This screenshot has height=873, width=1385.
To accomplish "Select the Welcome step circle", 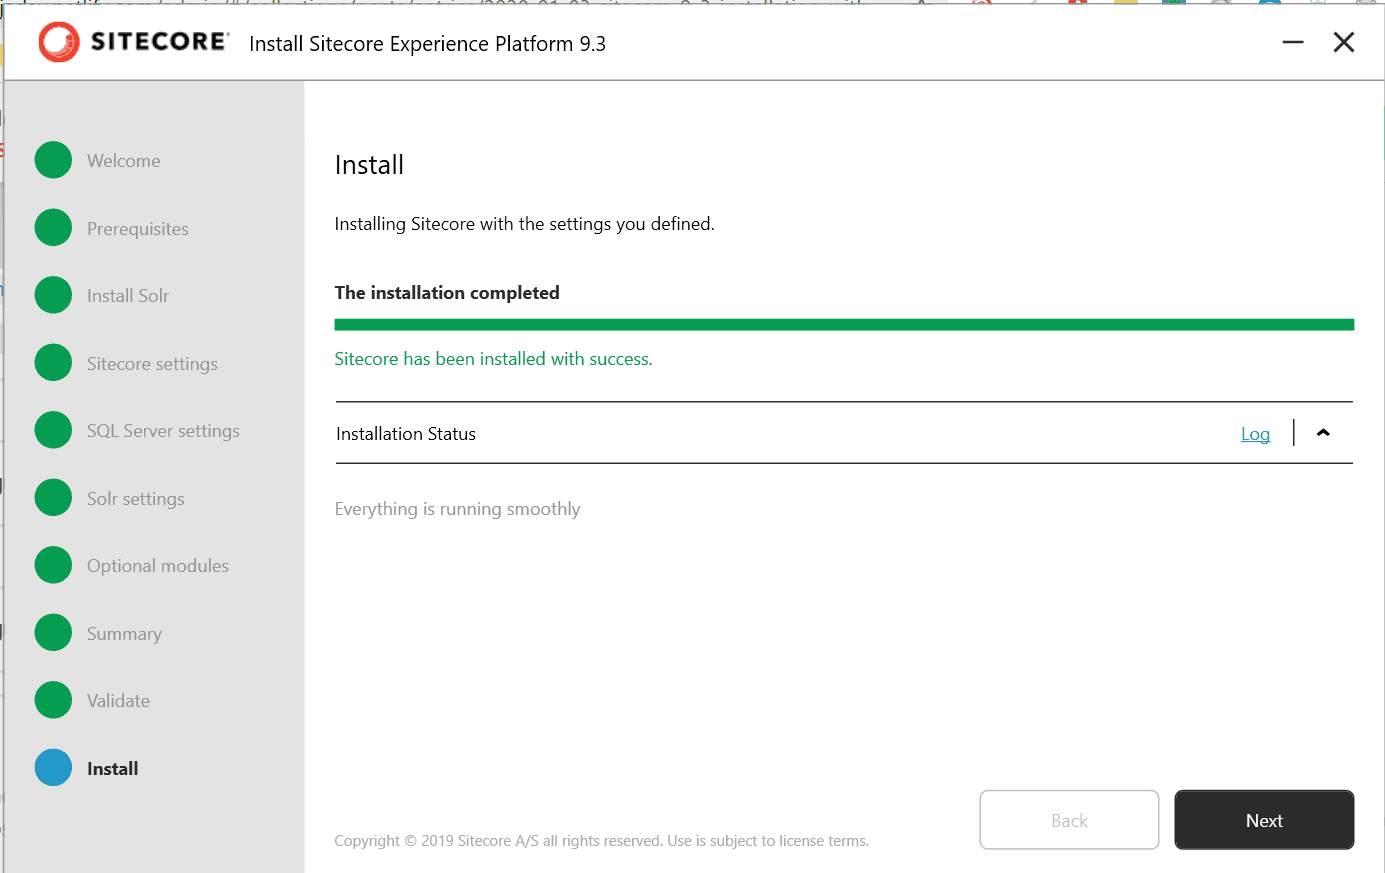I will click(x=53, y=160).
